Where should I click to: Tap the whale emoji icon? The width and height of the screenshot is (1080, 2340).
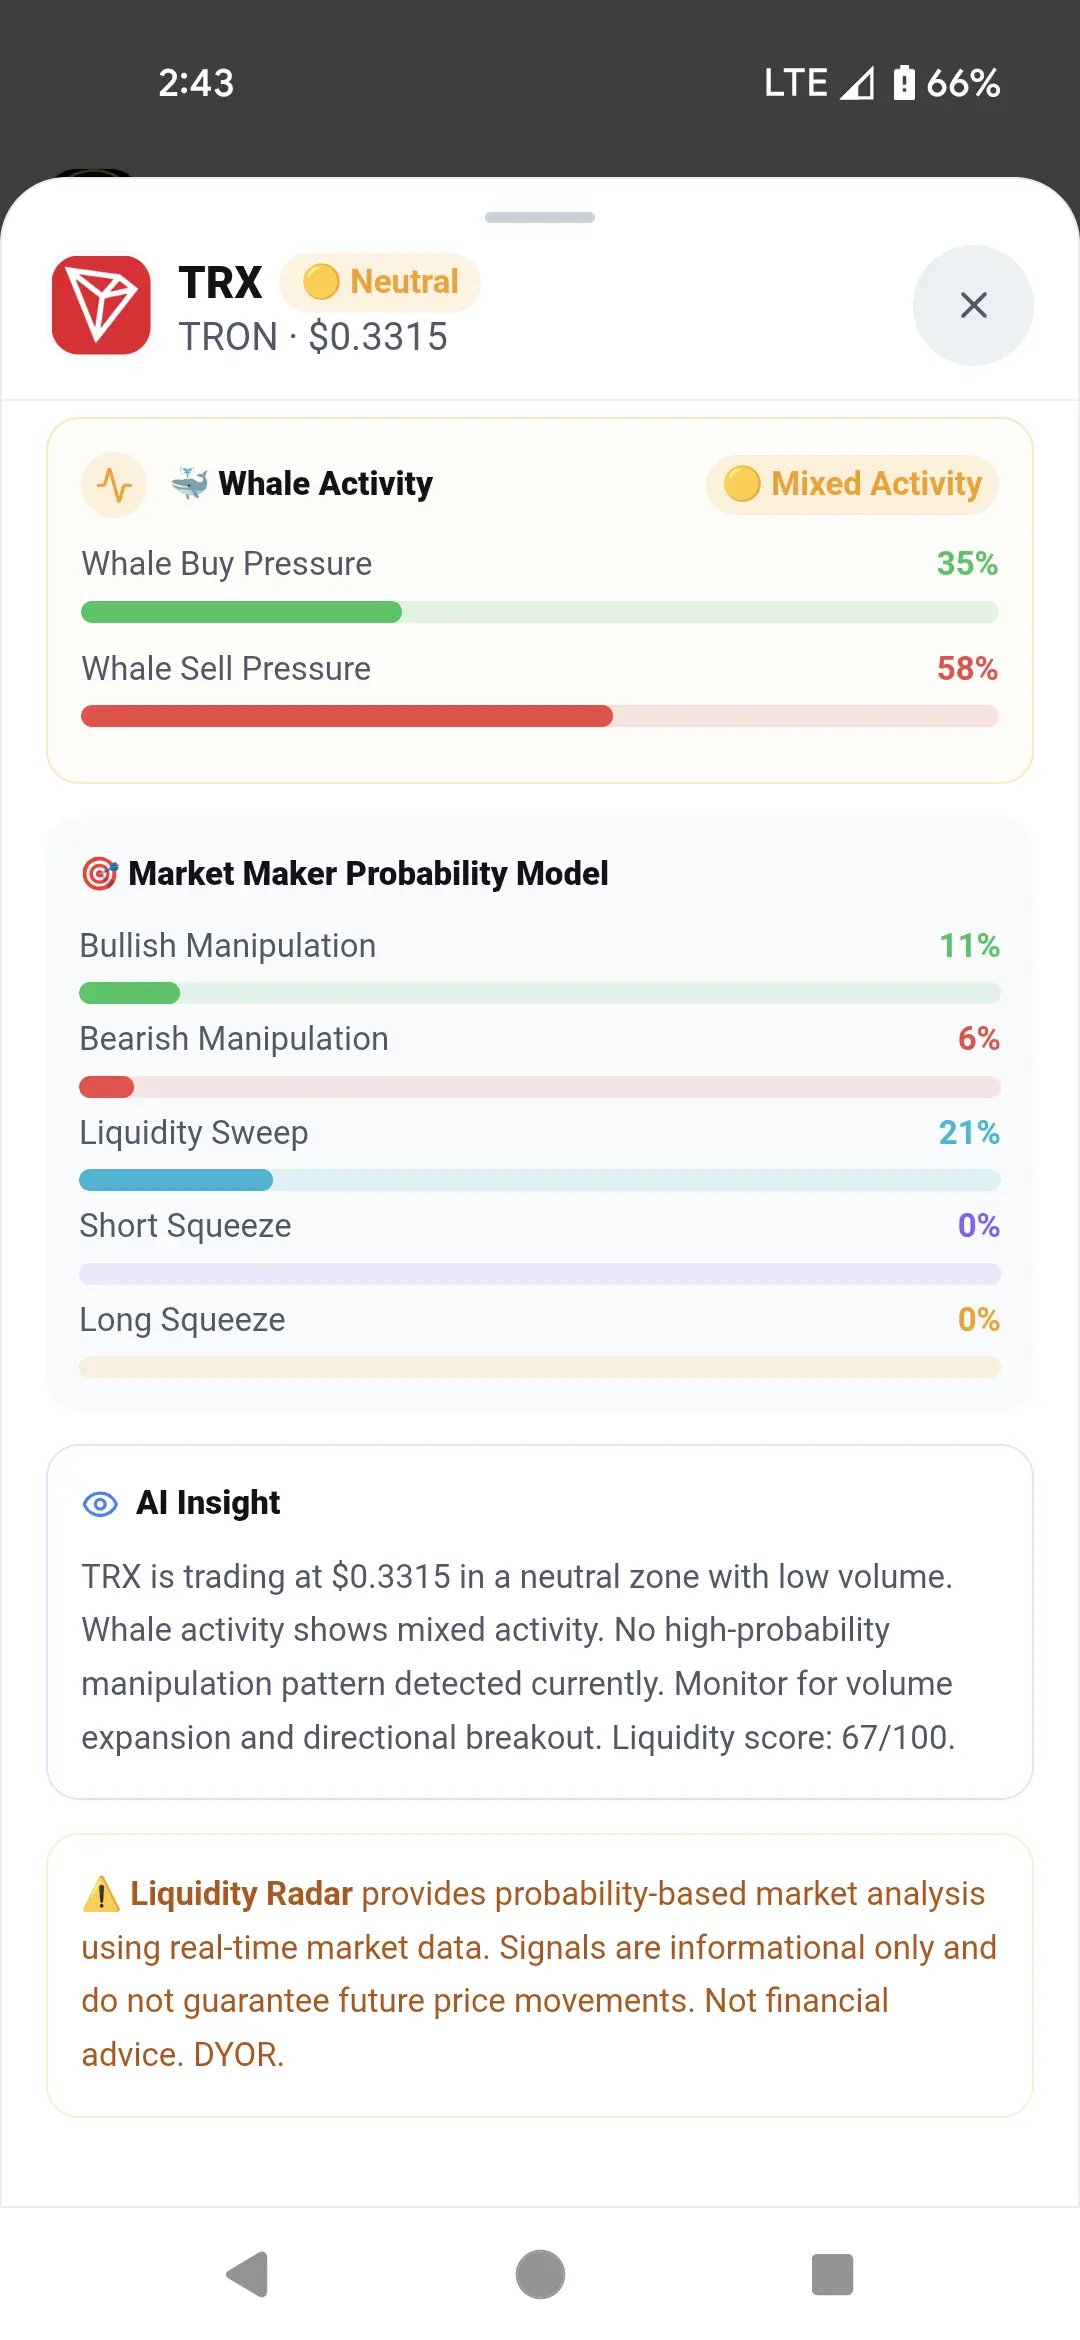[189, 483]
